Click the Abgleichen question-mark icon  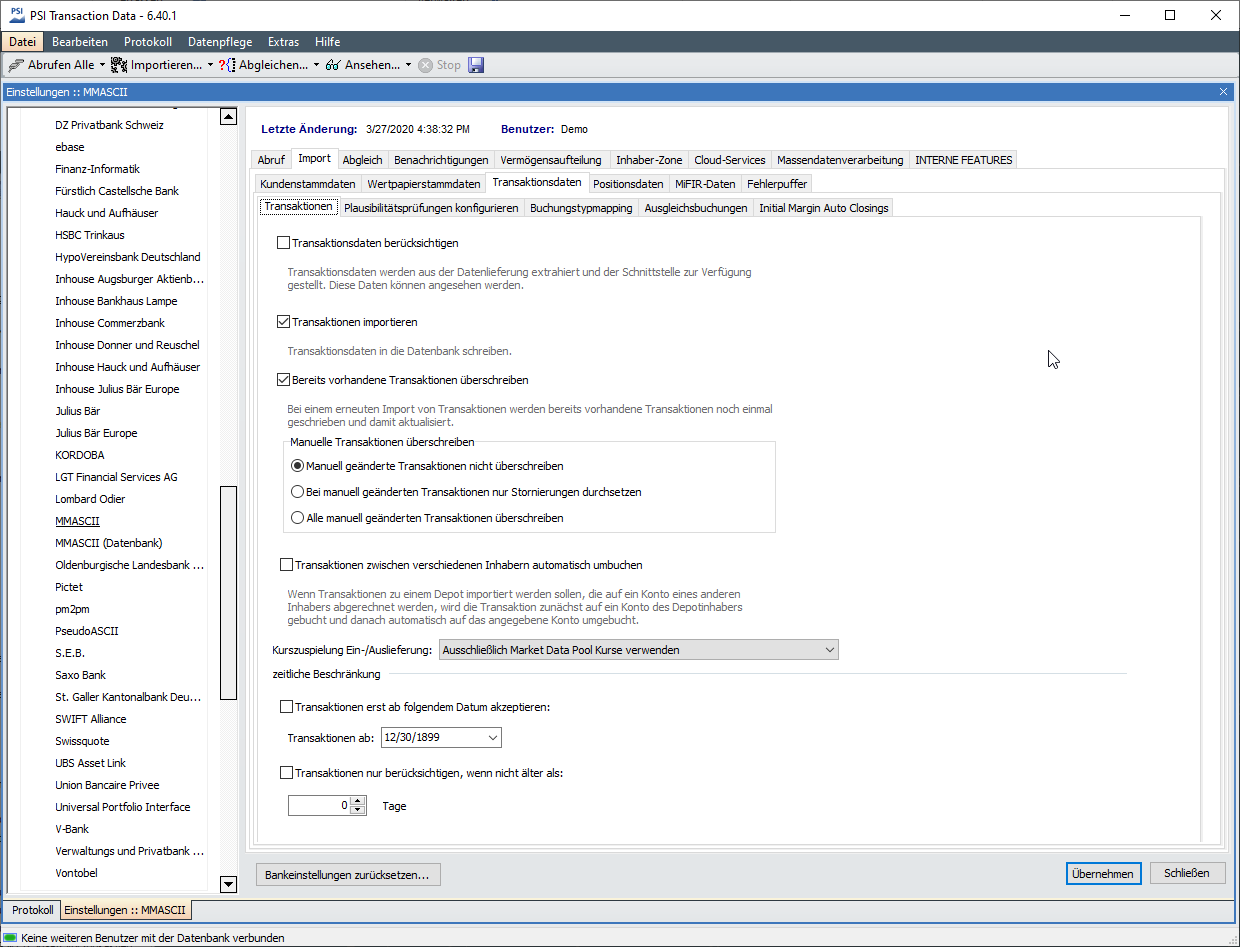pos(227,65)
